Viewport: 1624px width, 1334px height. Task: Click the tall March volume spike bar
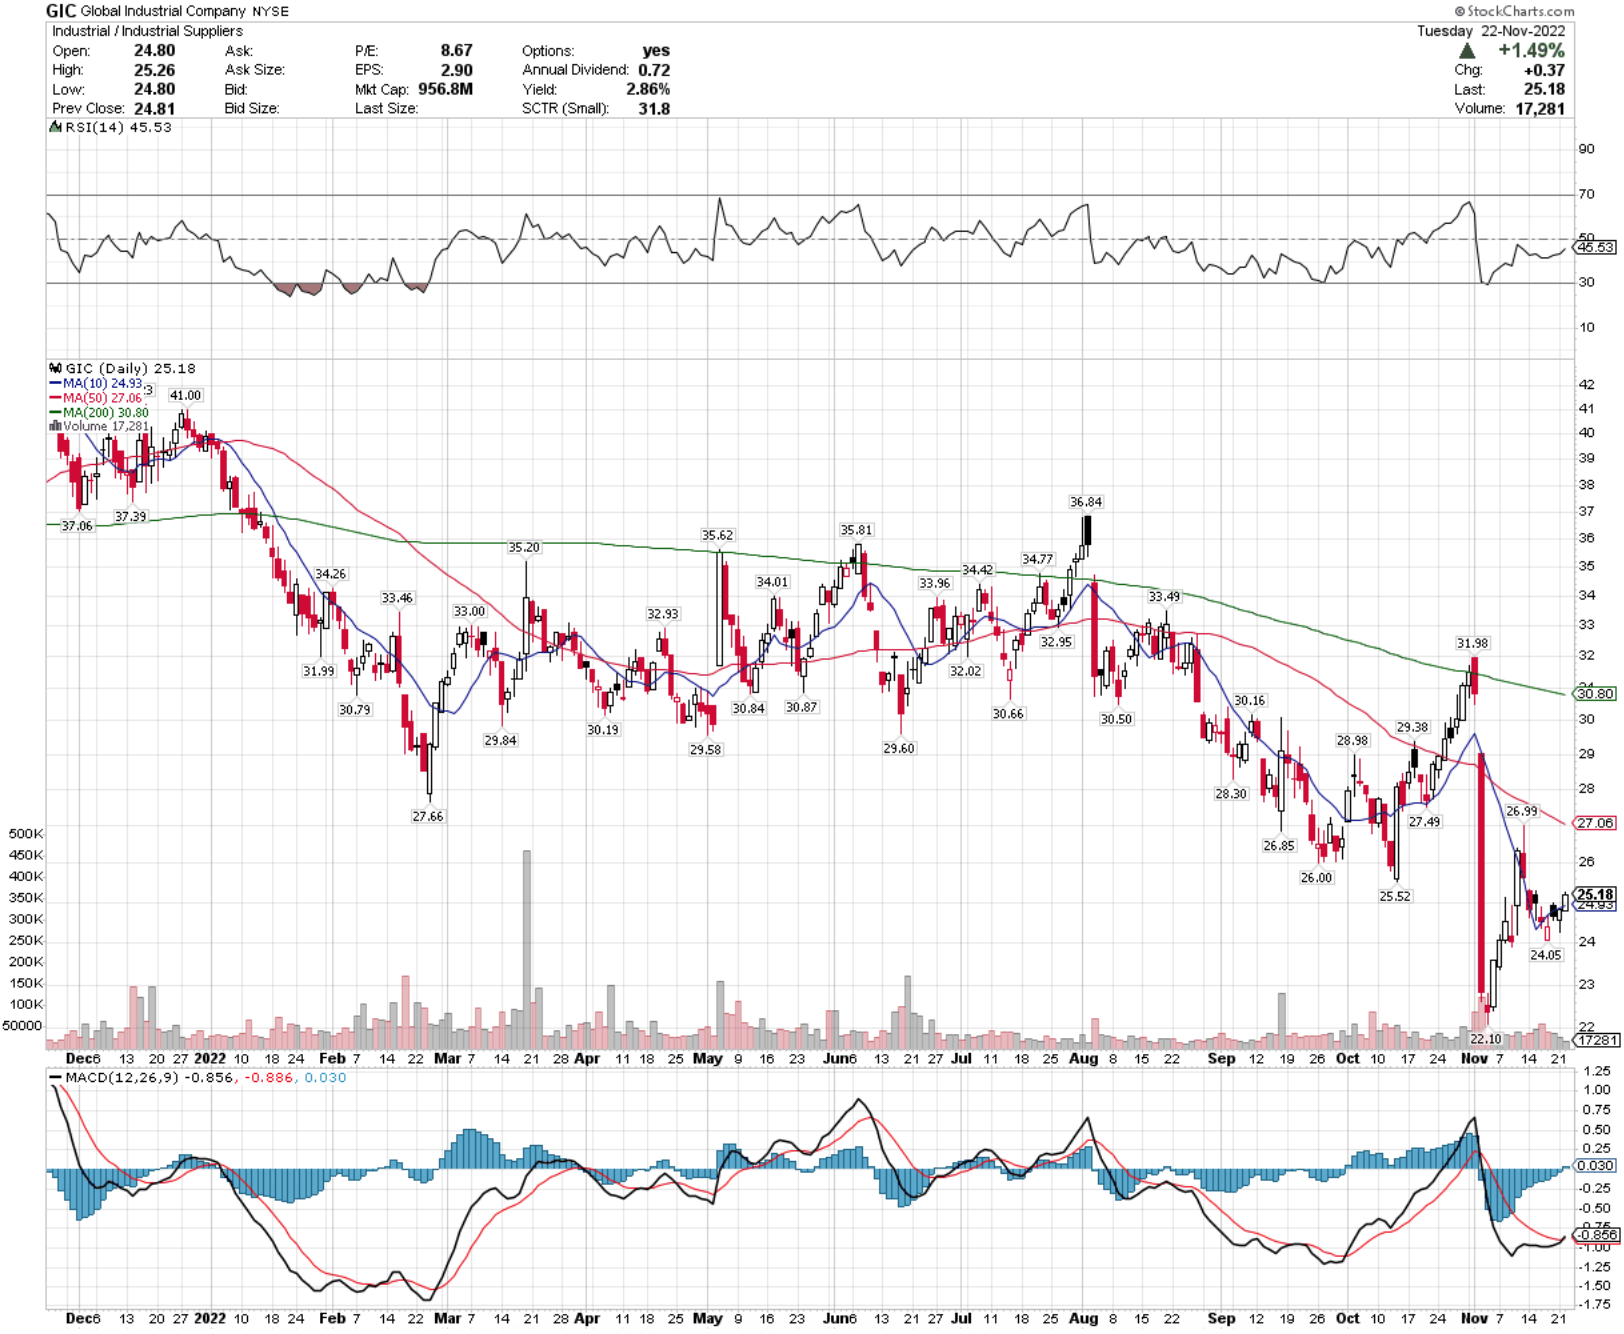(x=527, y=949)
